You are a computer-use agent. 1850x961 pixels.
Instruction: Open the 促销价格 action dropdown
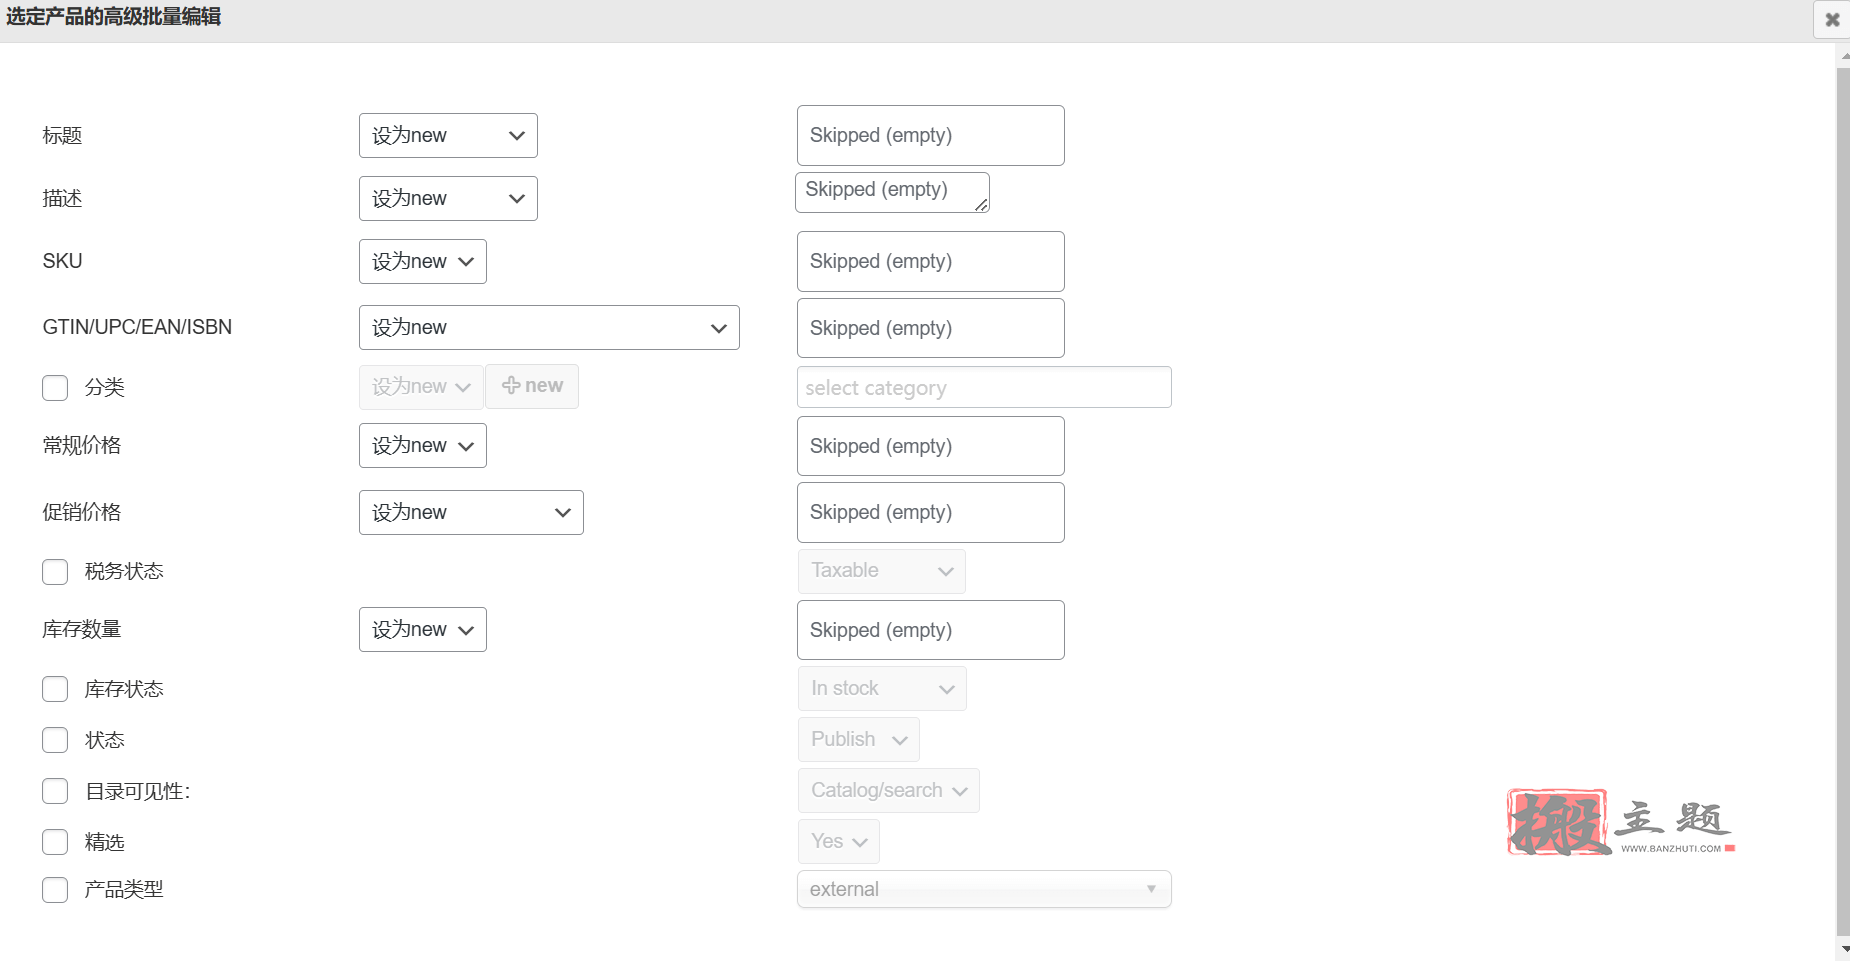[x=471, y=512]
